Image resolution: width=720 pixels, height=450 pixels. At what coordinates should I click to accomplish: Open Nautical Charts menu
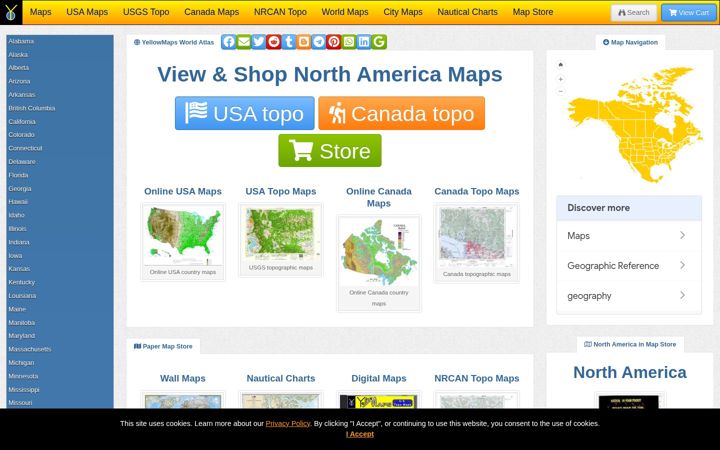(467, 12)
